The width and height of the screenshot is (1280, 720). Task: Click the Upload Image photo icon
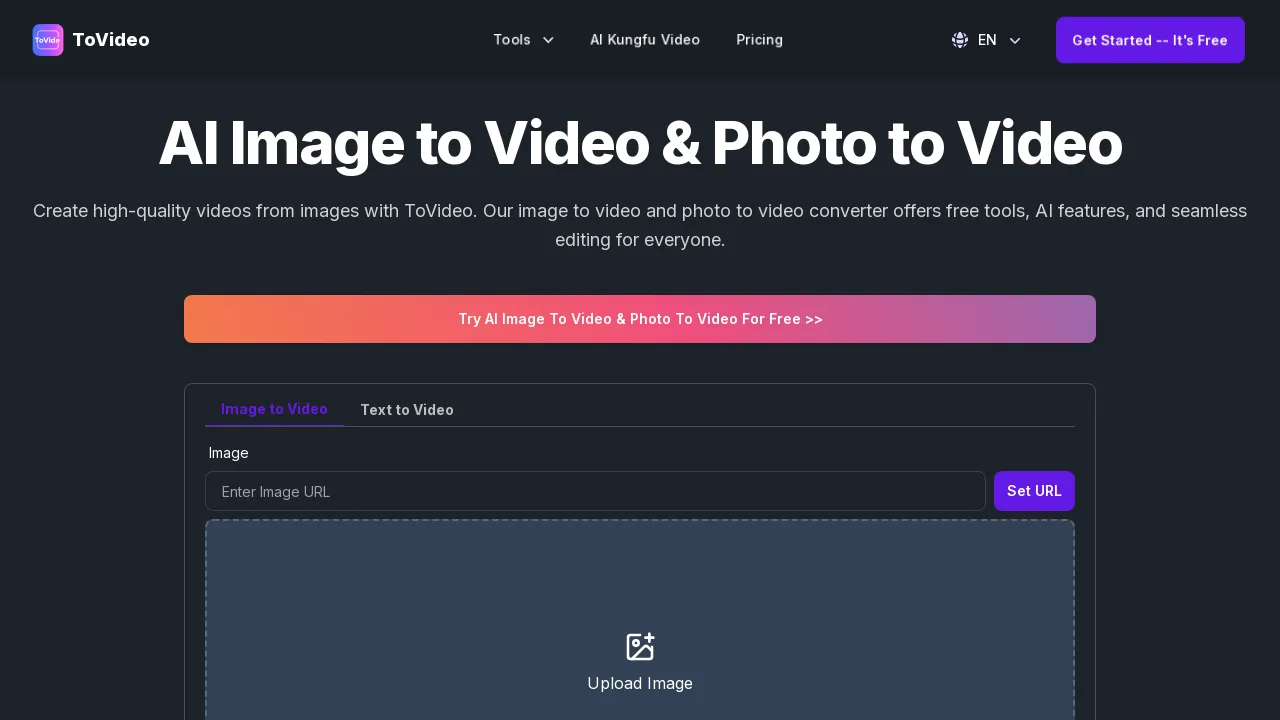[x=640, y=646]
